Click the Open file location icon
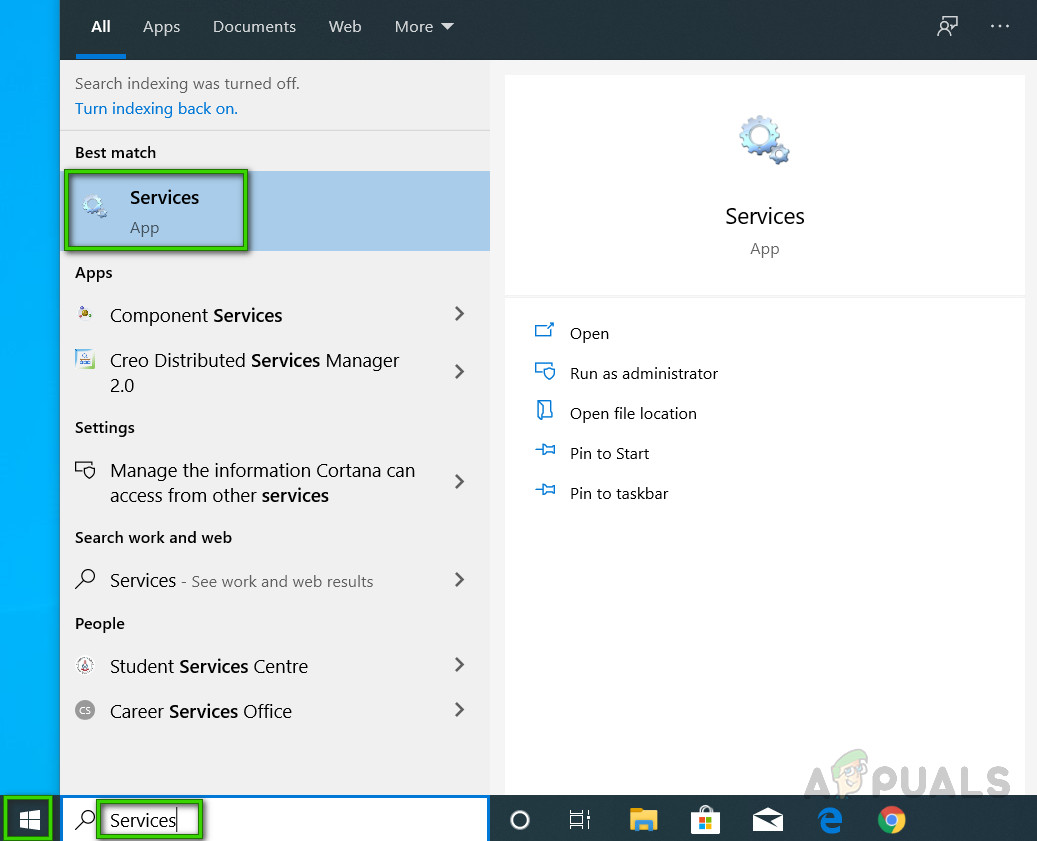 click(544, 410)
